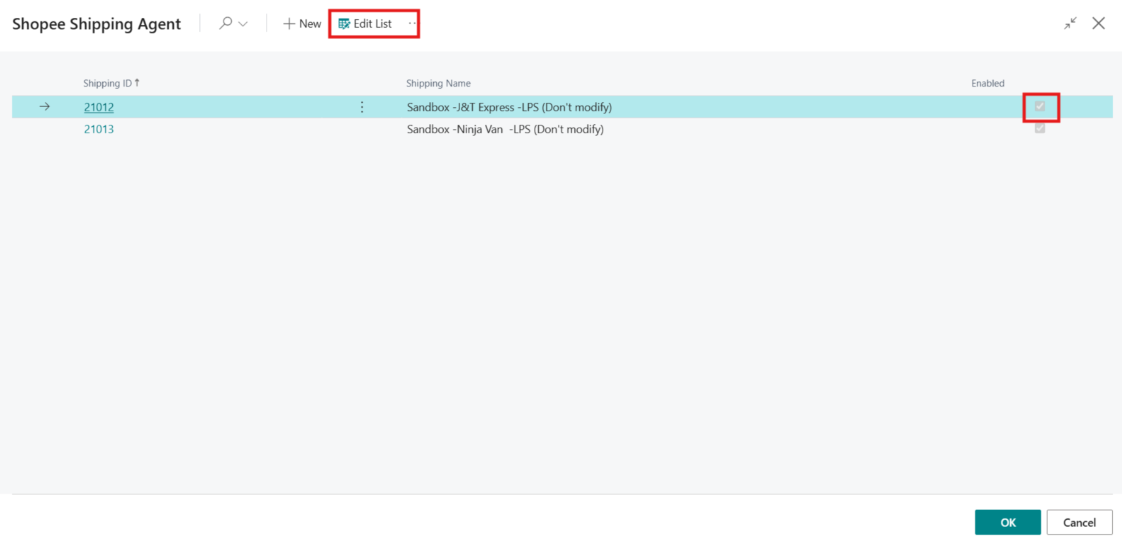
Task: Show row options for 21012
Action: [x=361, y=107]
